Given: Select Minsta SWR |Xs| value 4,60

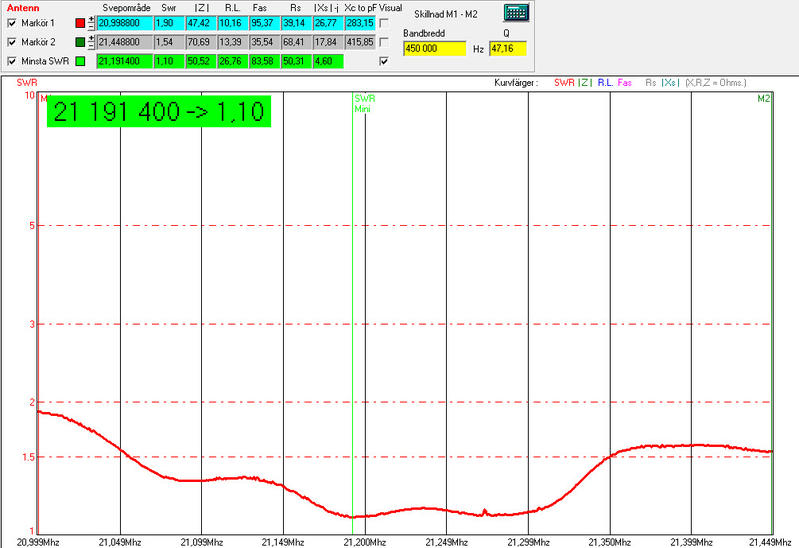Looking at the screenshot, I should 328,61.
